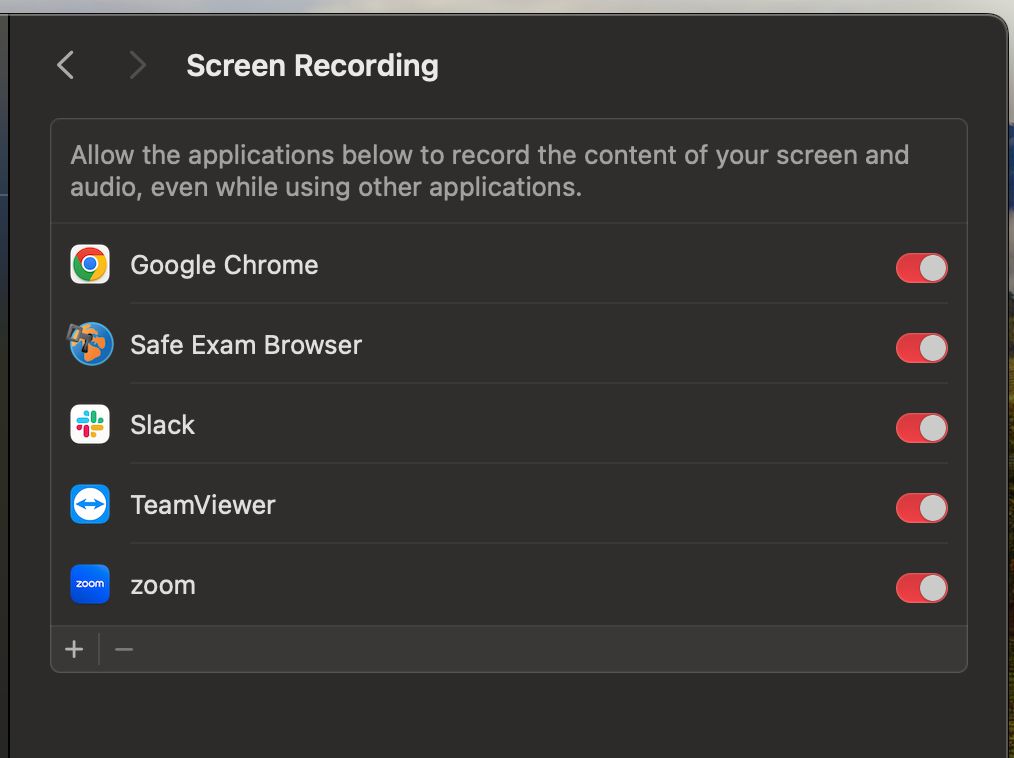
Task: Go back using the left chevron
Action: (x=65, y=65)
